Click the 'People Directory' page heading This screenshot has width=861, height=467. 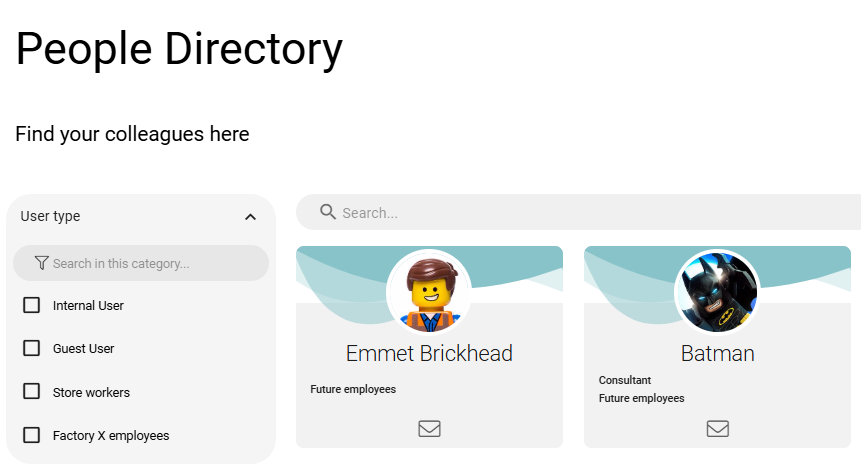tap(179, 49)
